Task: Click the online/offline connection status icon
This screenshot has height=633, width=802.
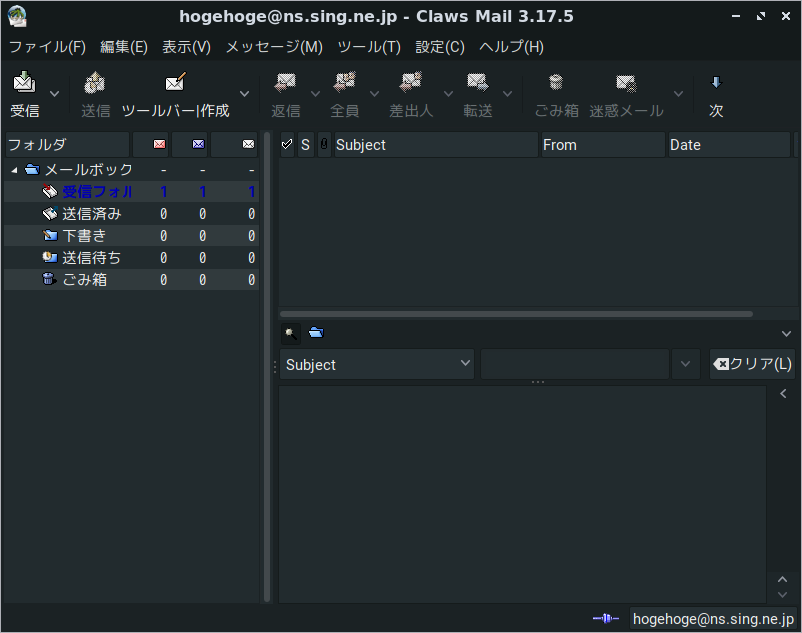Action: tap(606, 619)
